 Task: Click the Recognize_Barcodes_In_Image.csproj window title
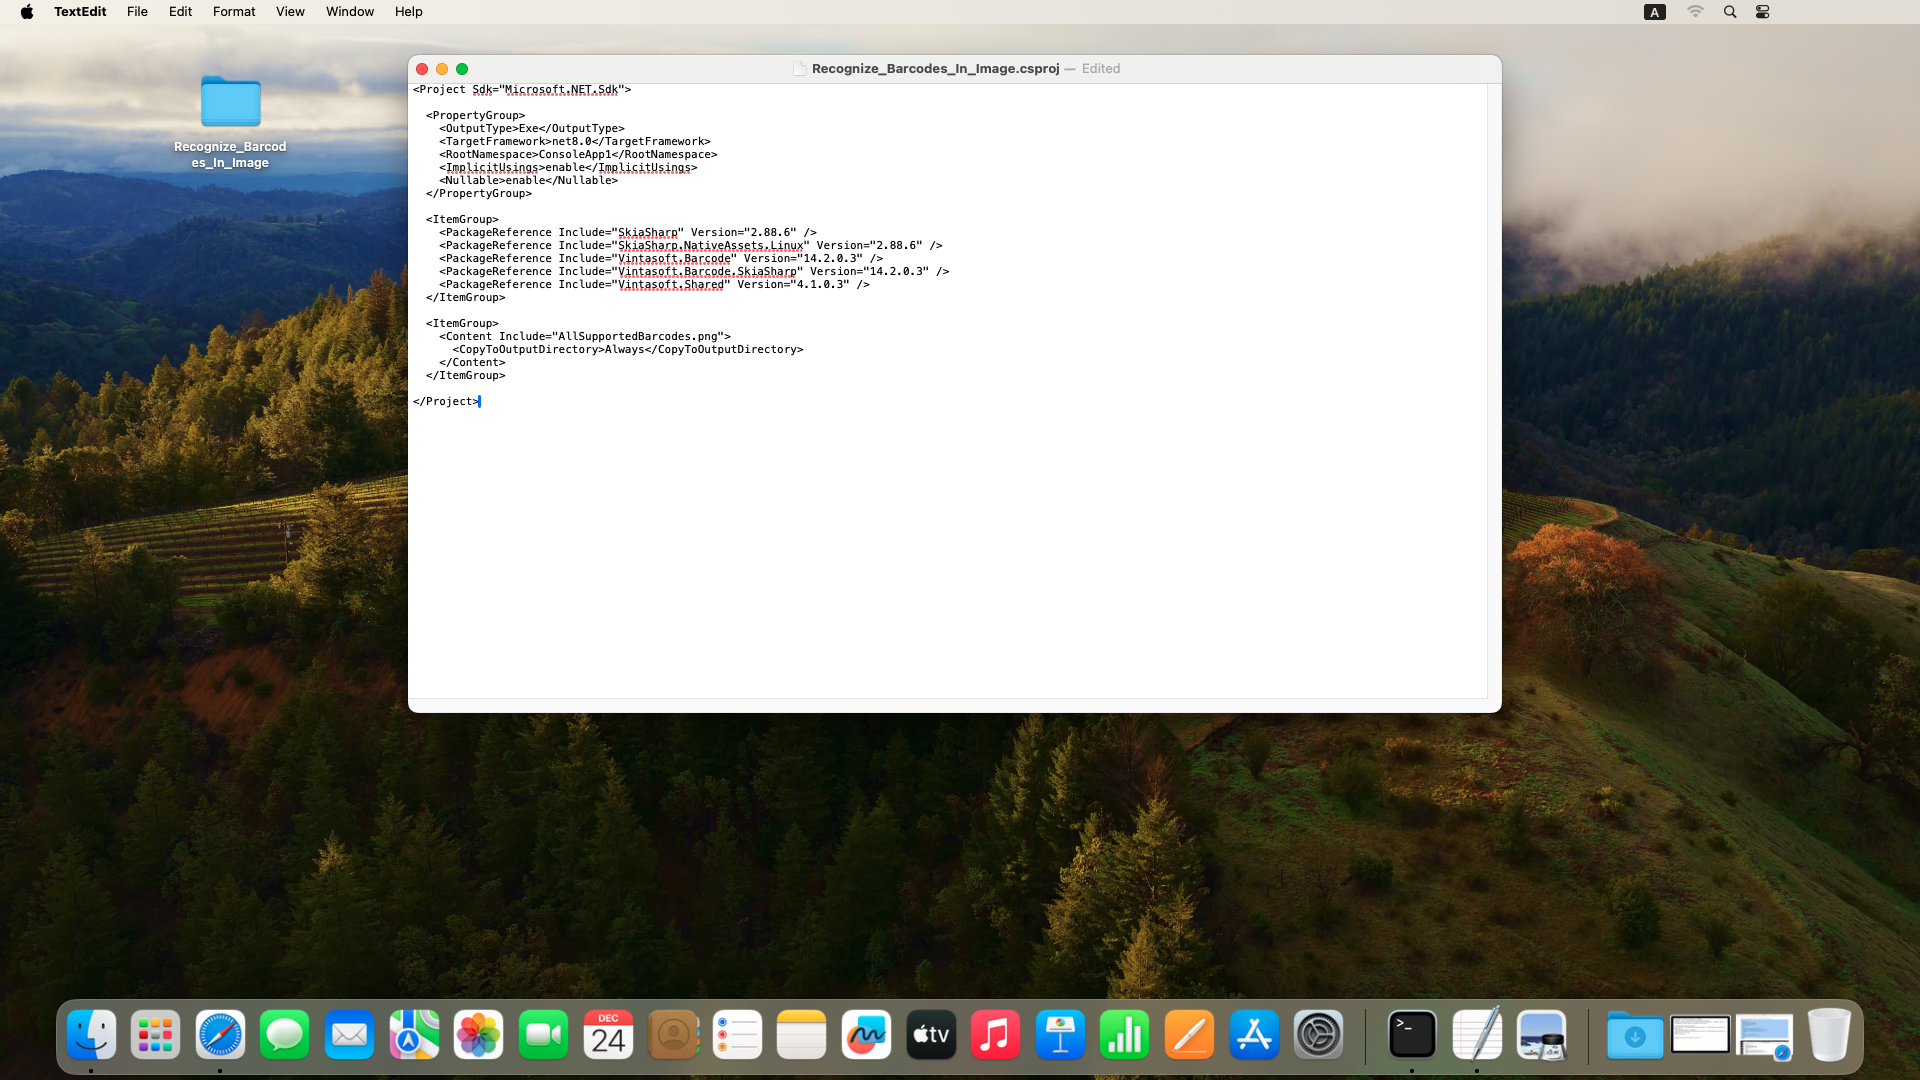tap(935, 69)
